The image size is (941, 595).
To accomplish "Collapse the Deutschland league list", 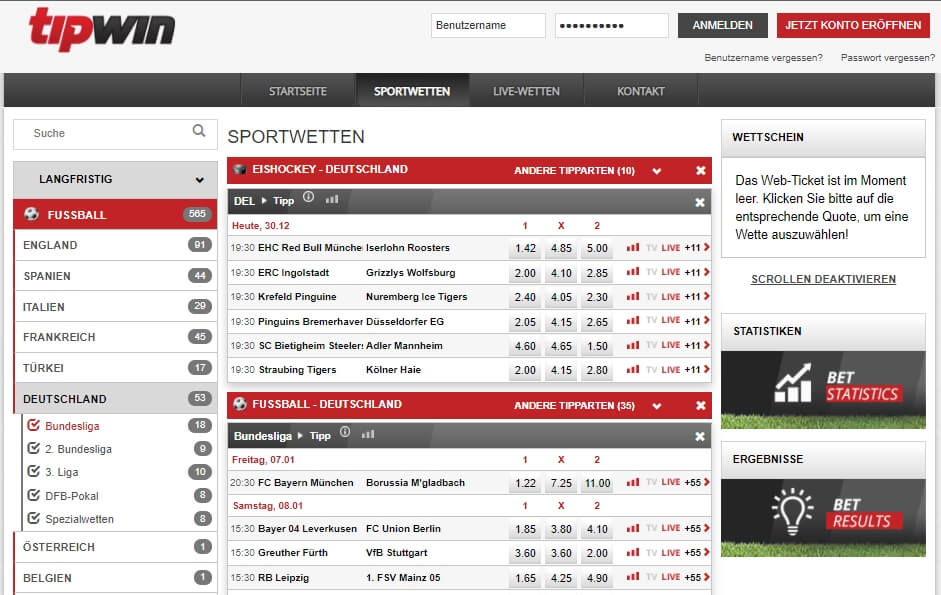I will tap(115, 399).
